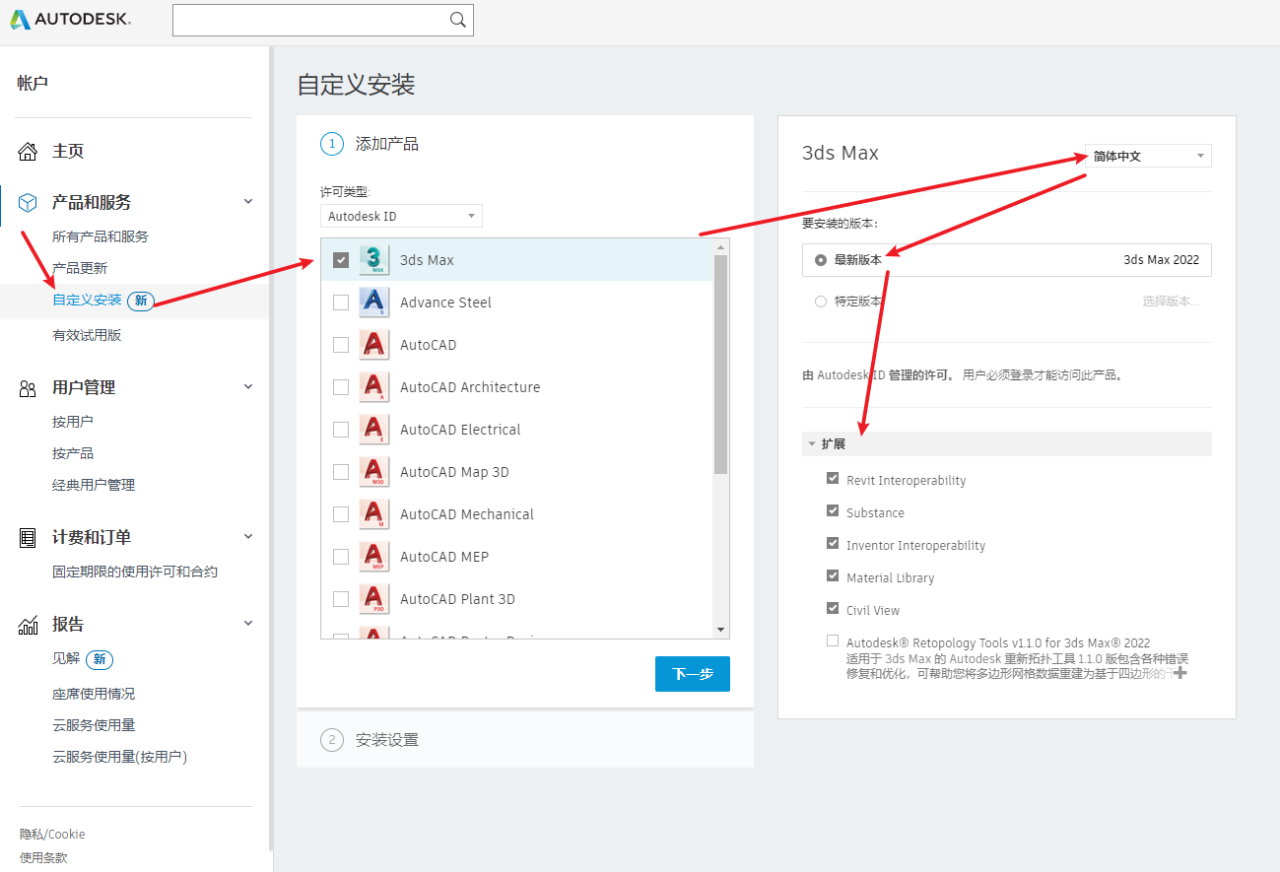This screenshot has height=872, width=1280.
Task: Collapse the 计费和订单 section chevron
Action: pos(249,537)
